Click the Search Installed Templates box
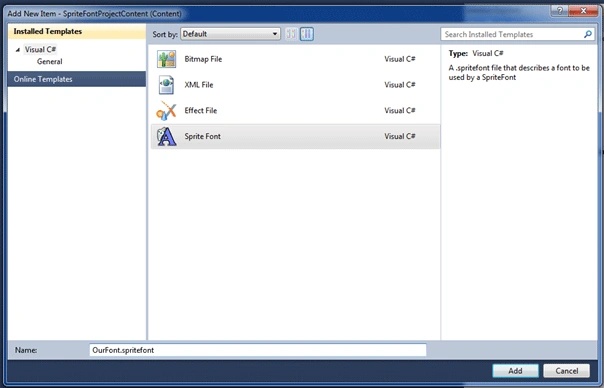Image resolution: width=604 pixels, height=388 pixels. tap(517, 34)
